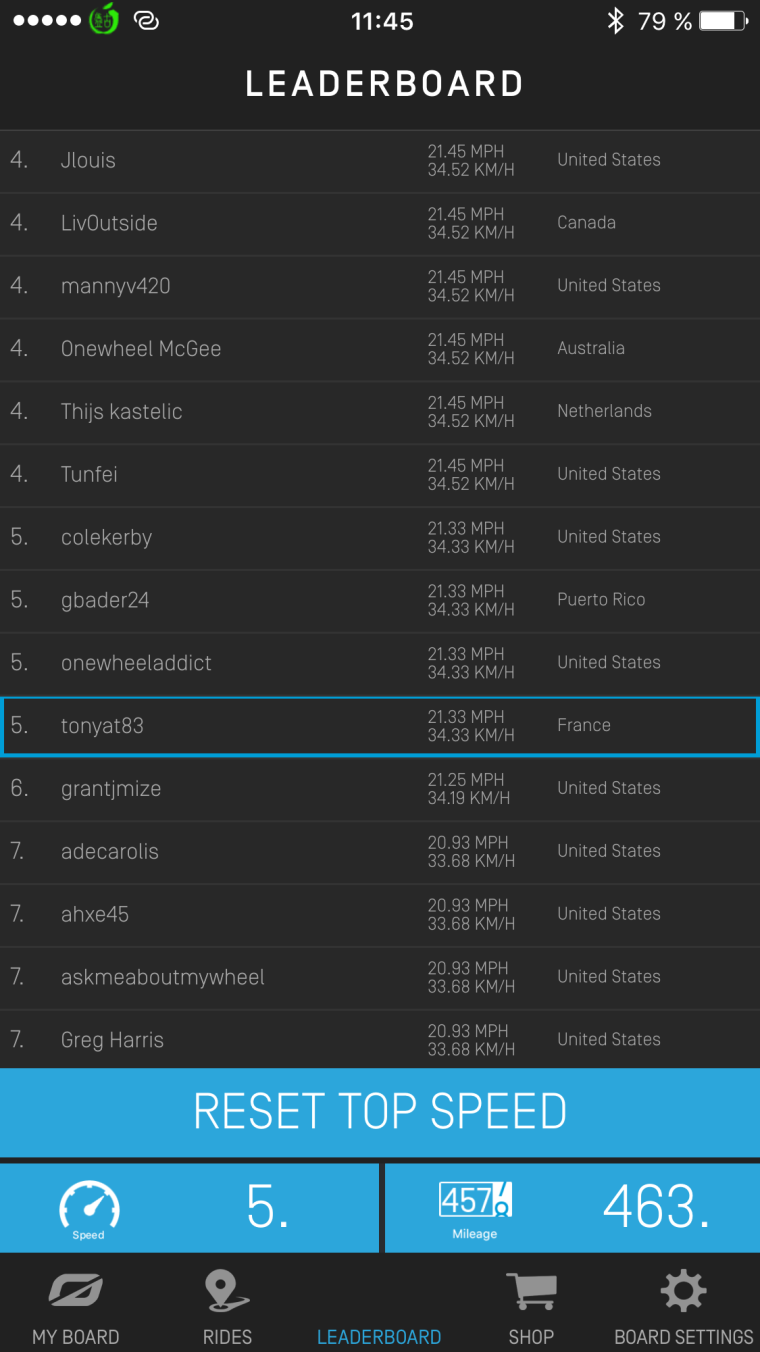Open the Shop cart icon
760x1352 pixels.
[x=530, y=1292]
